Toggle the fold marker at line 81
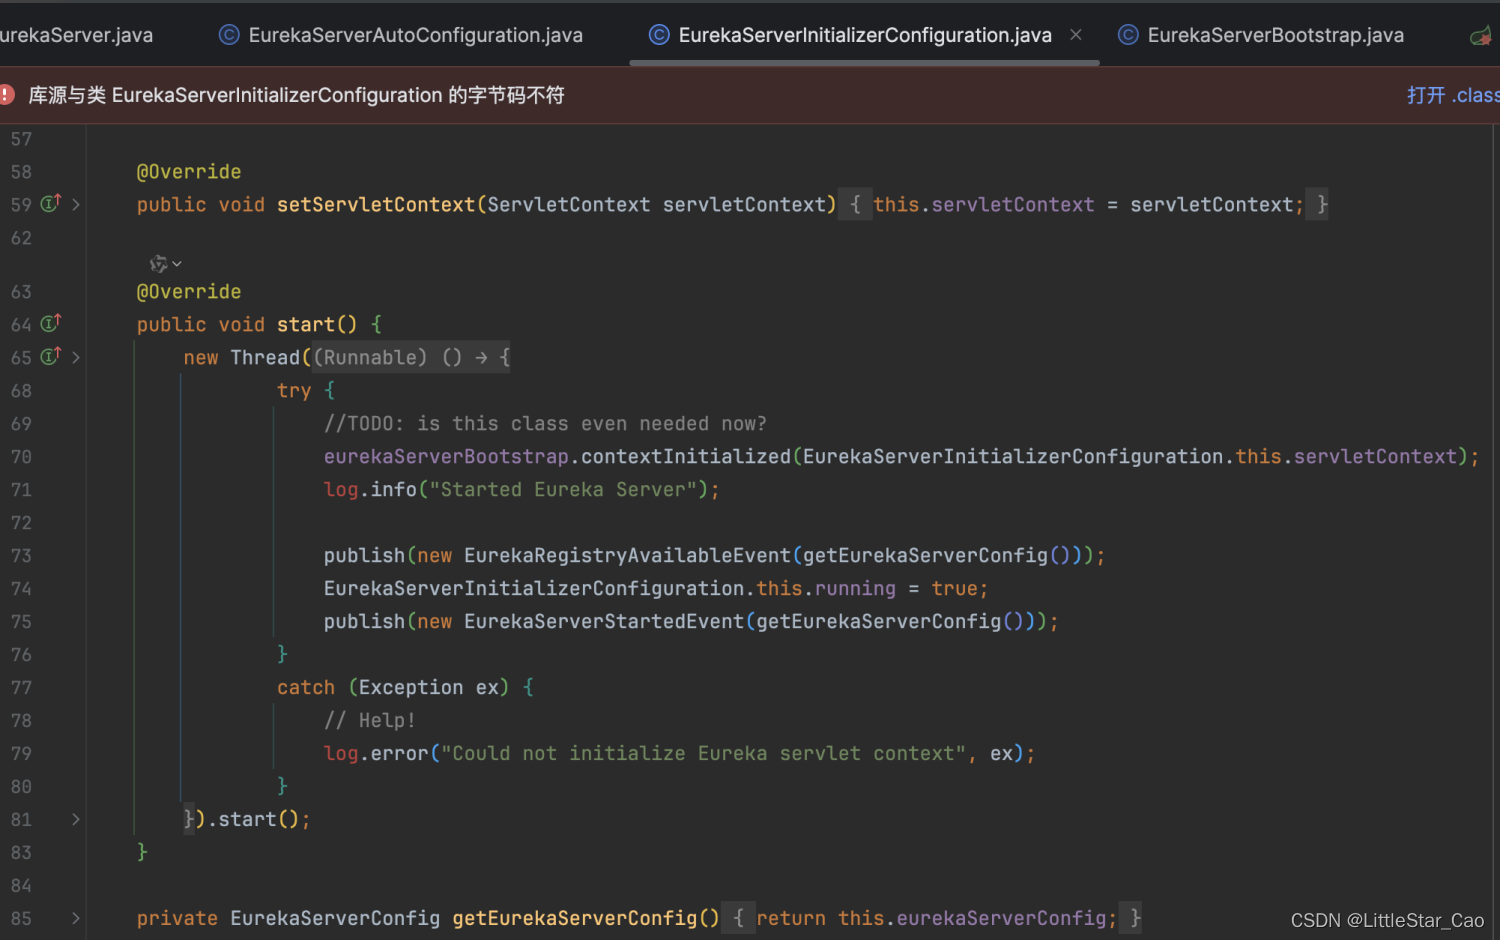Viewport: 1500px width, 940px height. pyautogui.click(x=76, y=820)
